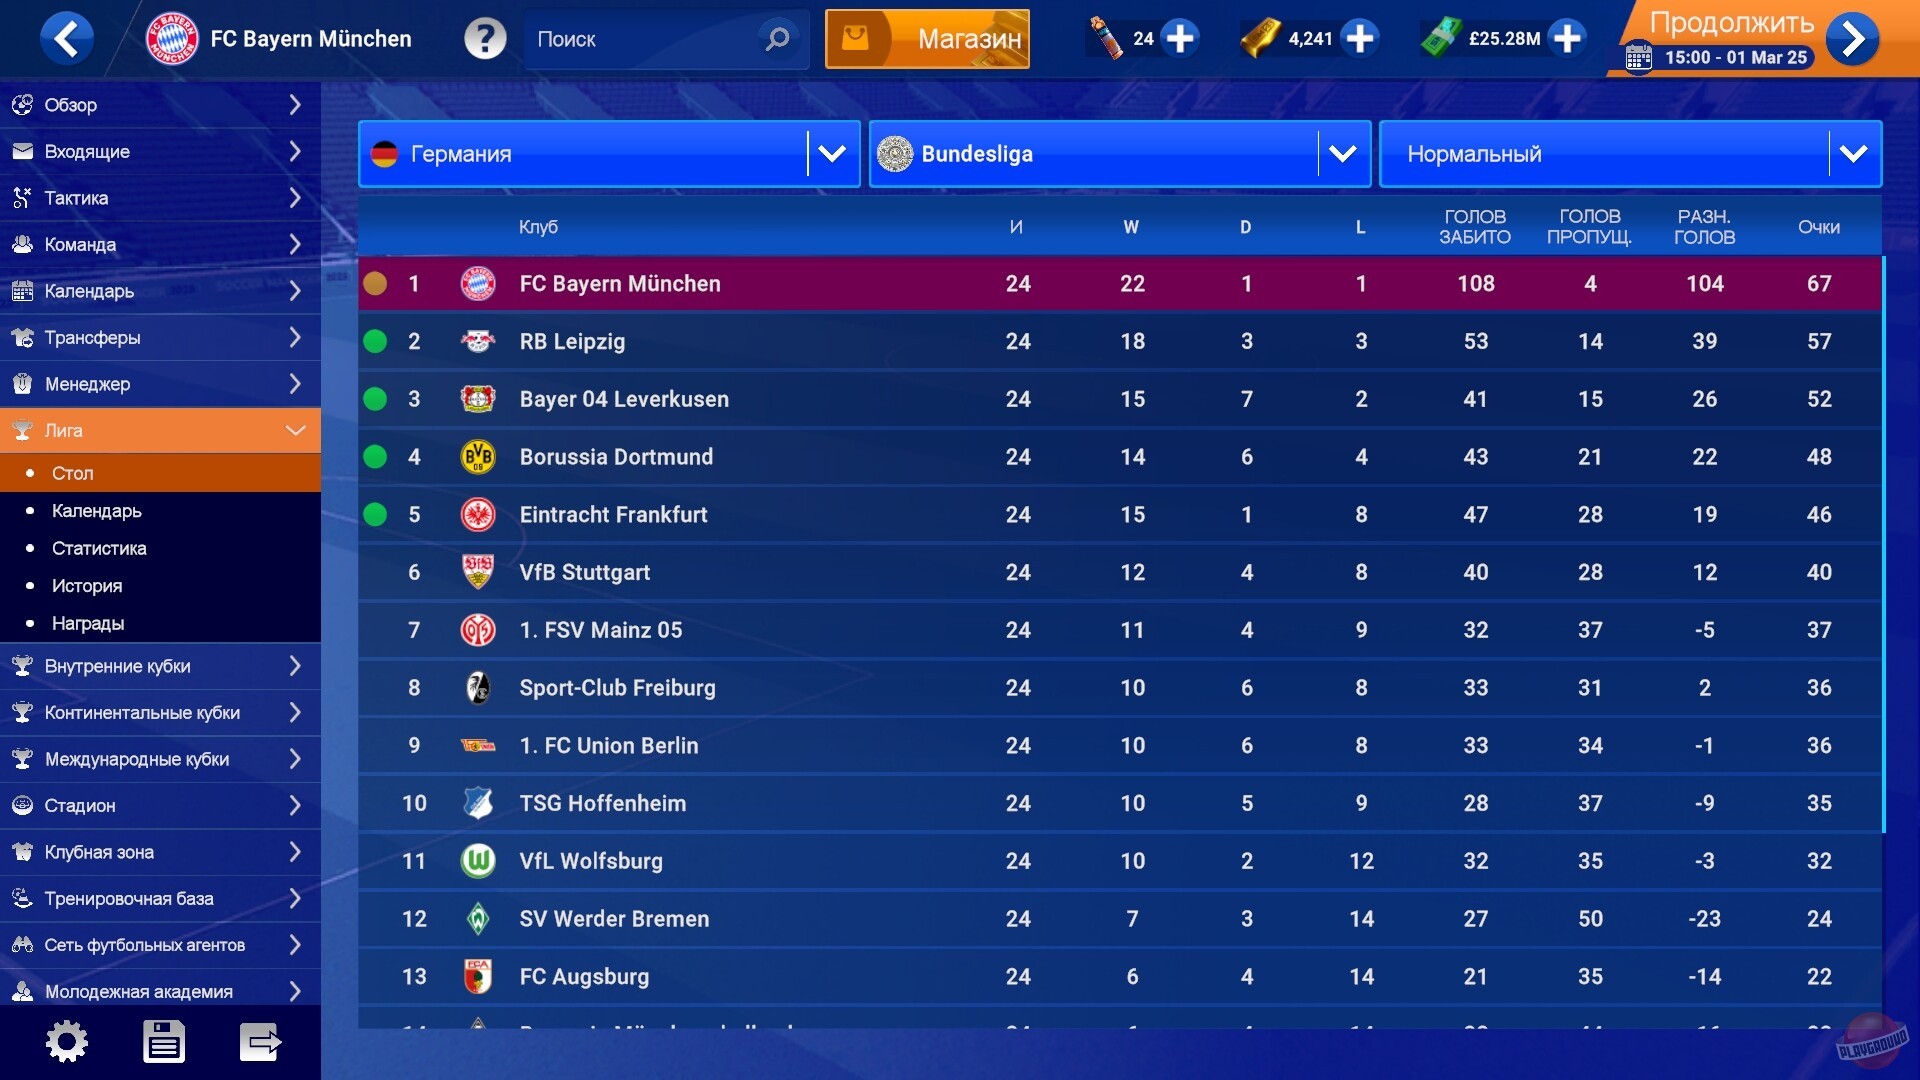Click the green dot beside Eintracht Frankfurt
This screenshot has width=1920, height=1080.
click(x=376, y=513)
